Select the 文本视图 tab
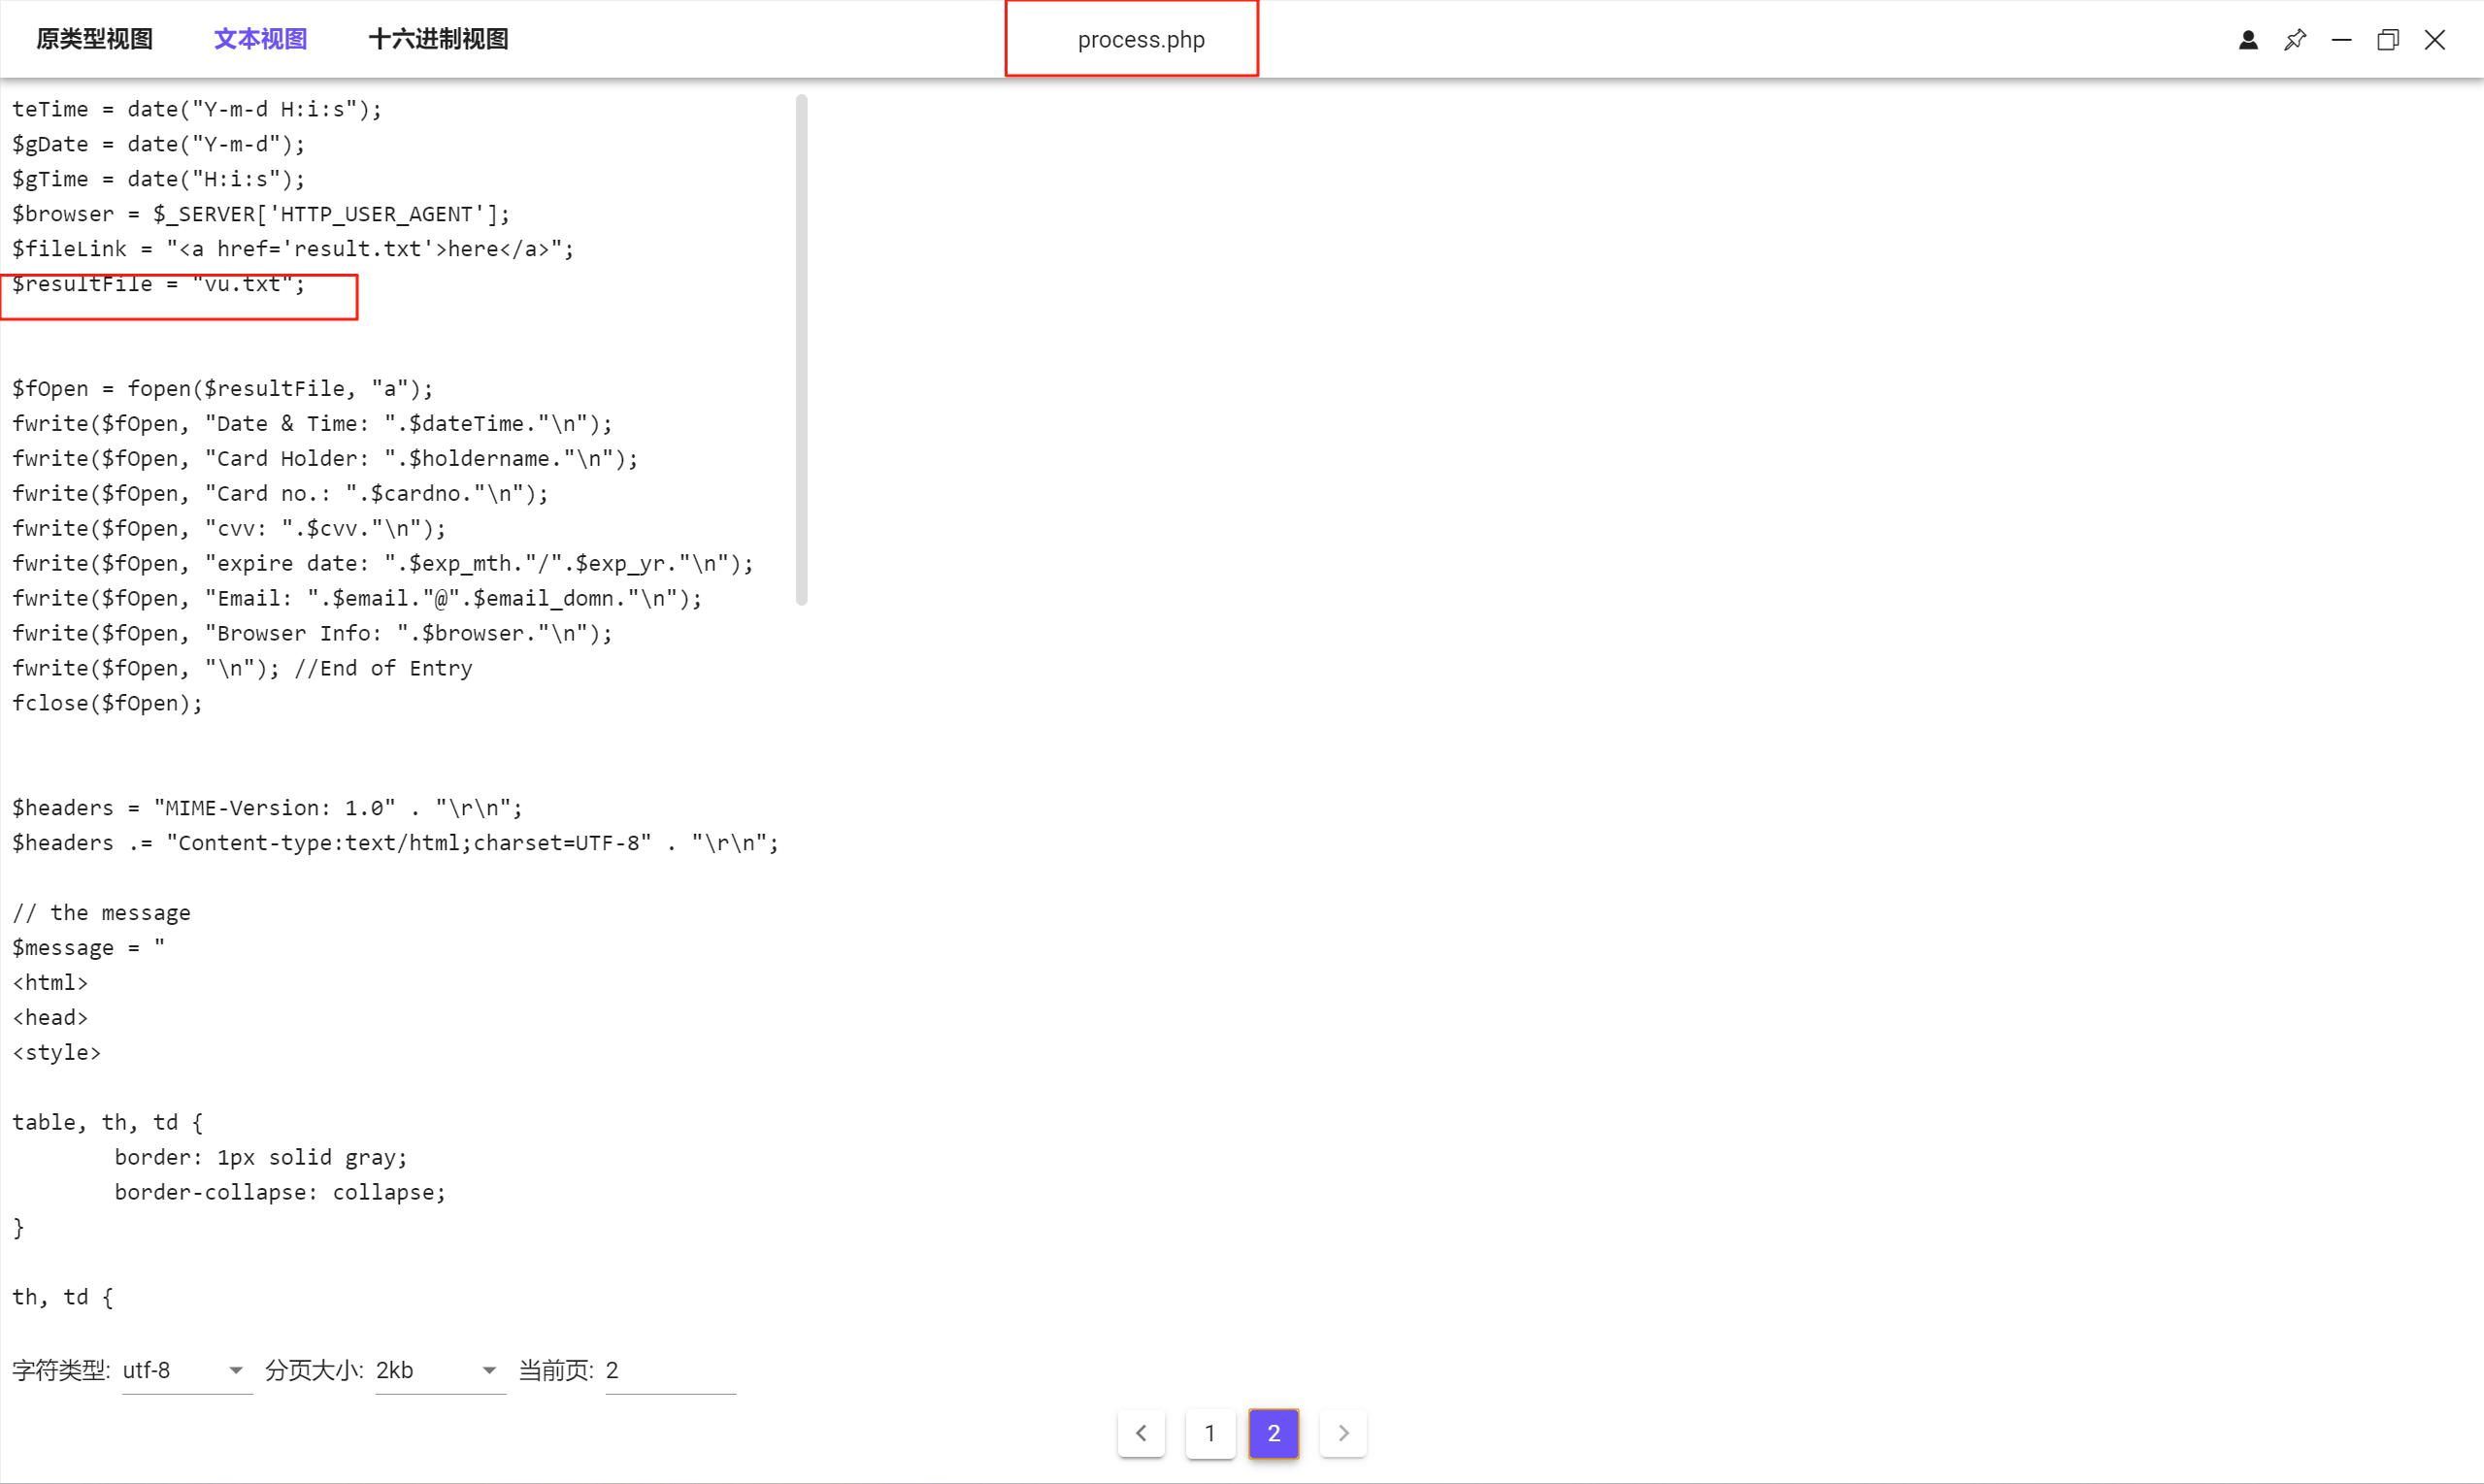The width and height of the screenshot is (2484, 1484). coord(260,39)
